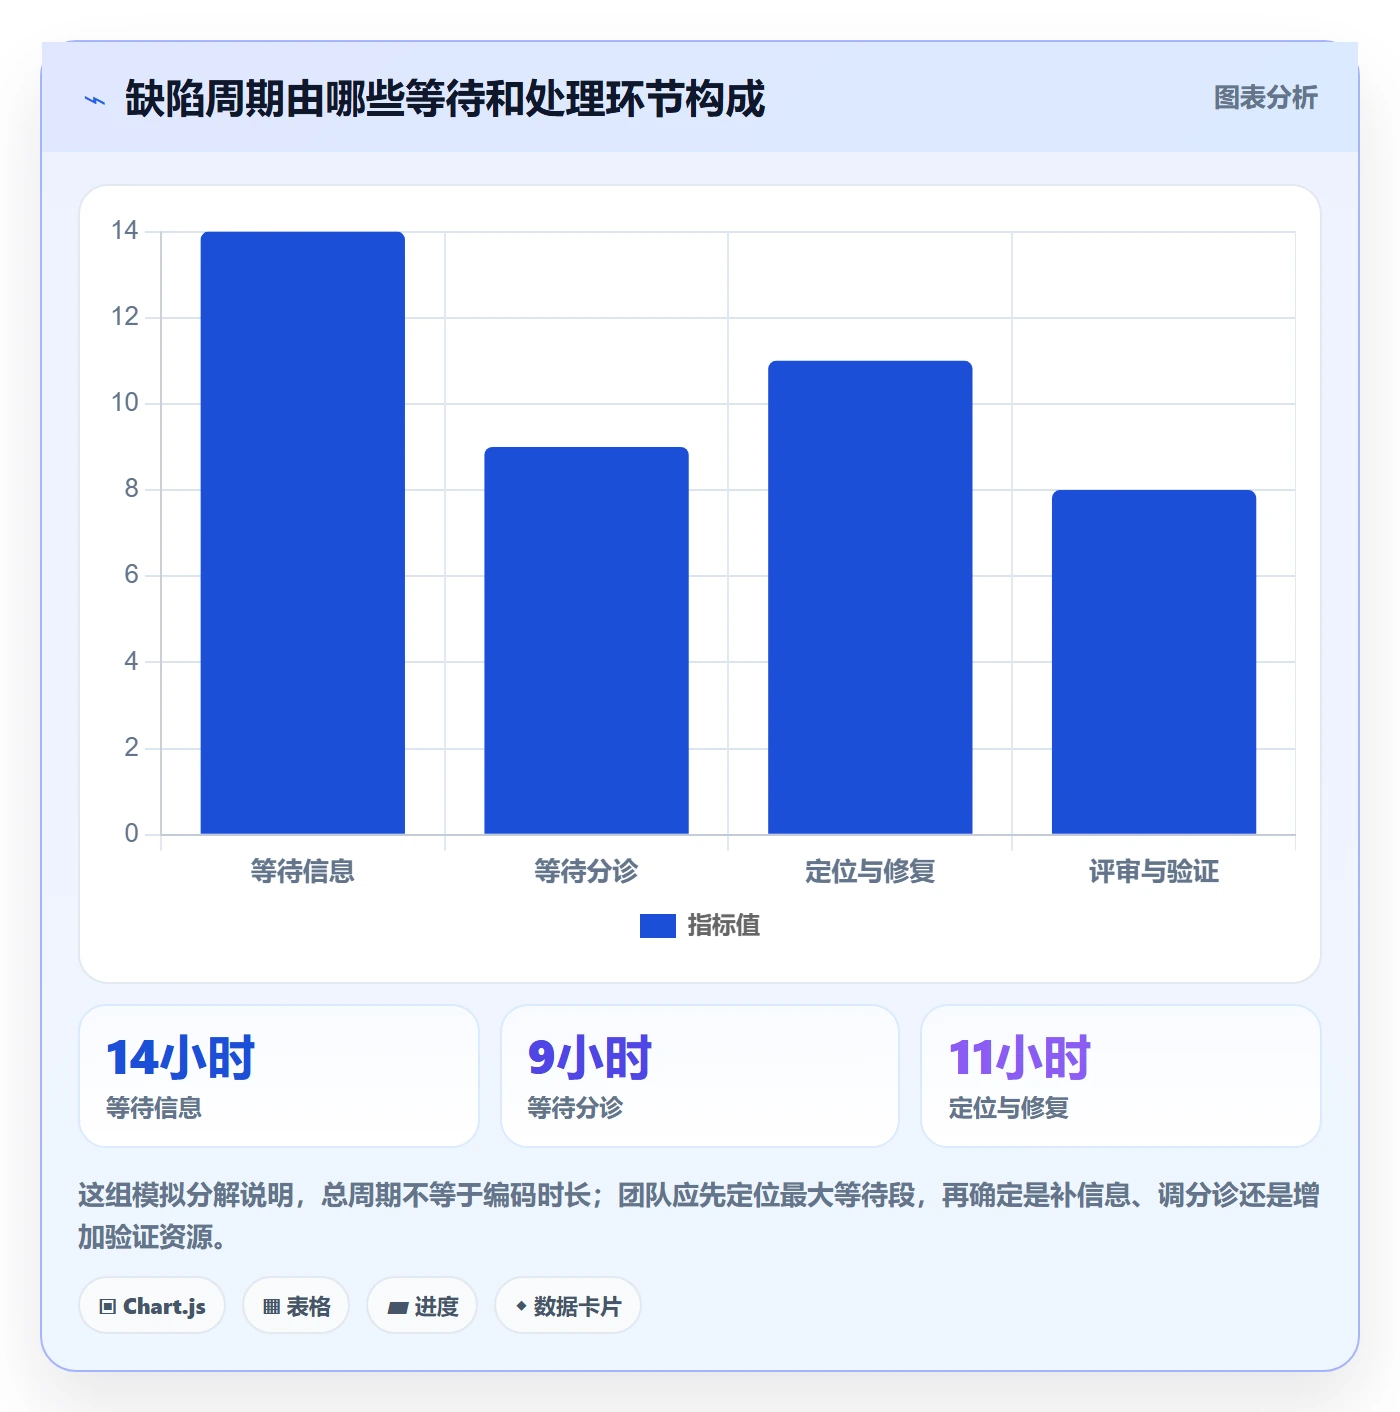This screenshot has height=1412, width=1400.
Task: Click the square icon in Chart.js tag
Action: click(108, 1307)
